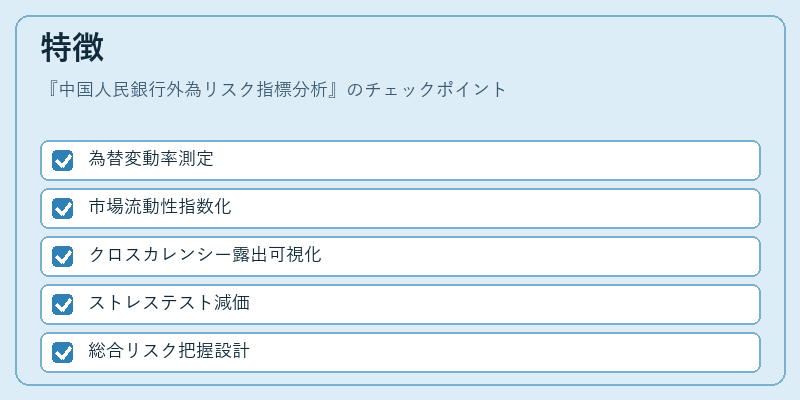Click the ストレステスト減価 label text
This screenshot has height=400, width=800.
[x=169, y=303]
